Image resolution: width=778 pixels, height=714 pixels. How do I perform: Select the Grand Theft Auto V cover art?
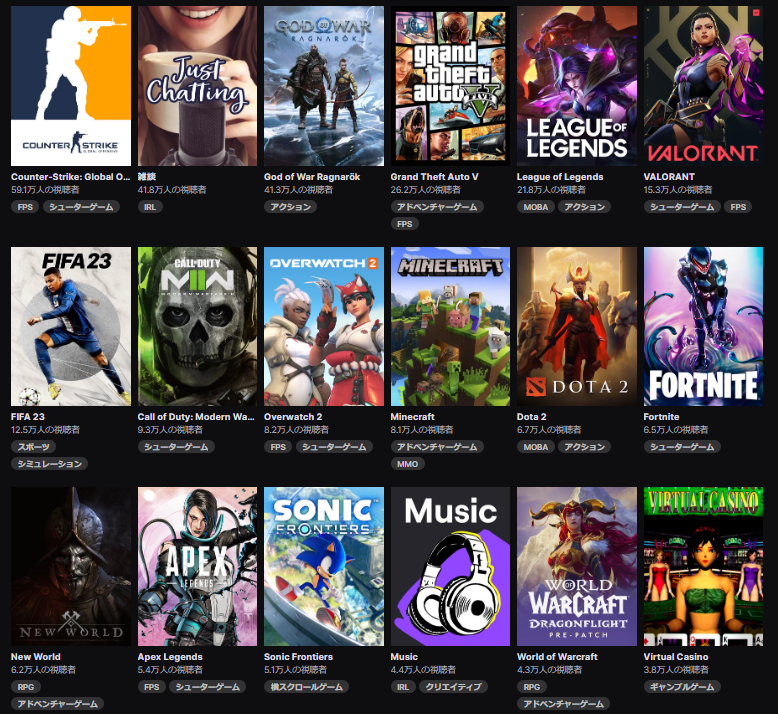(x=450, y=86)
